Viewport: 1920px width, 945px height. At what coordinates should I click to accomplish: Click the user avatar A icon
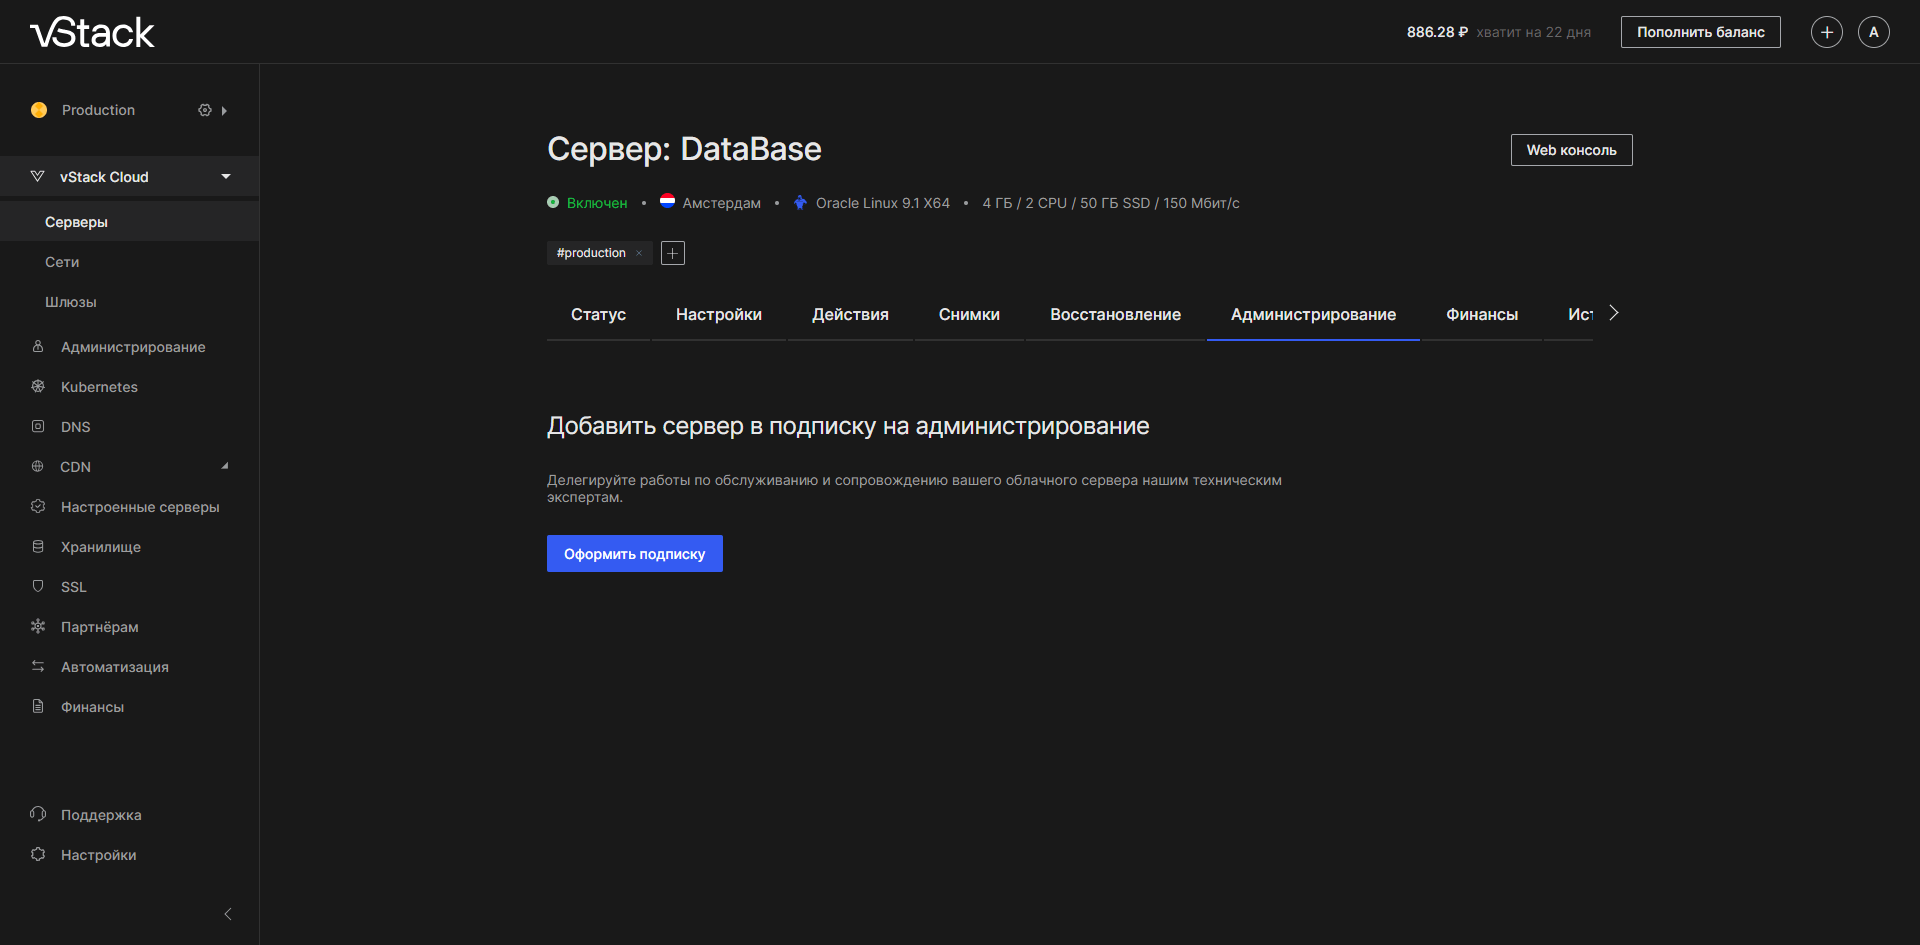coord(1873,32)
